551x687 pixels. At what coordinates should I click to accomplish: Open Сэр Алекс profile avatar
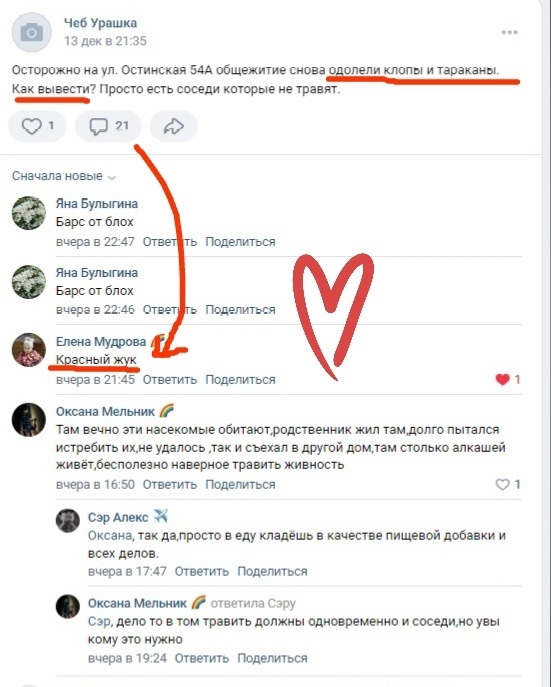pos(68,521)
